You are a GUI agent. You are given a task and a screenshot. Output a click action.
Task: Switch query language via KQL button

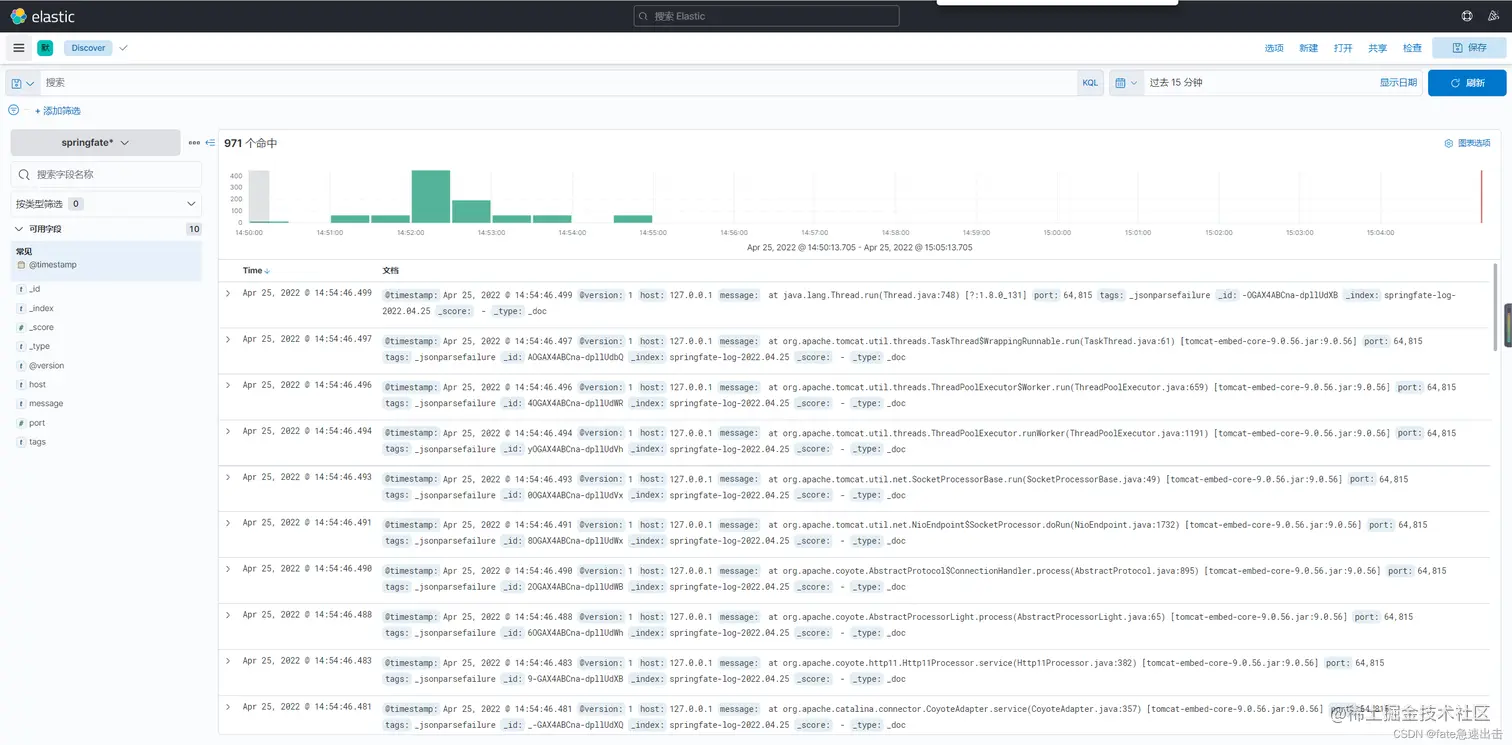tap(1090, 83)
